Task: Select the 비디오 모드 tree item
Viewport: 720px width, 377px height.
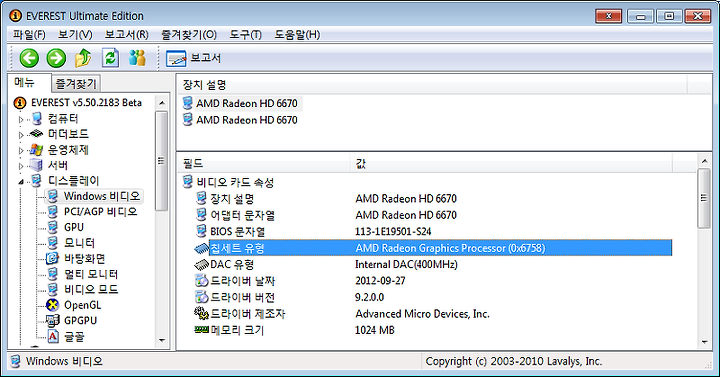Action: 91,289
